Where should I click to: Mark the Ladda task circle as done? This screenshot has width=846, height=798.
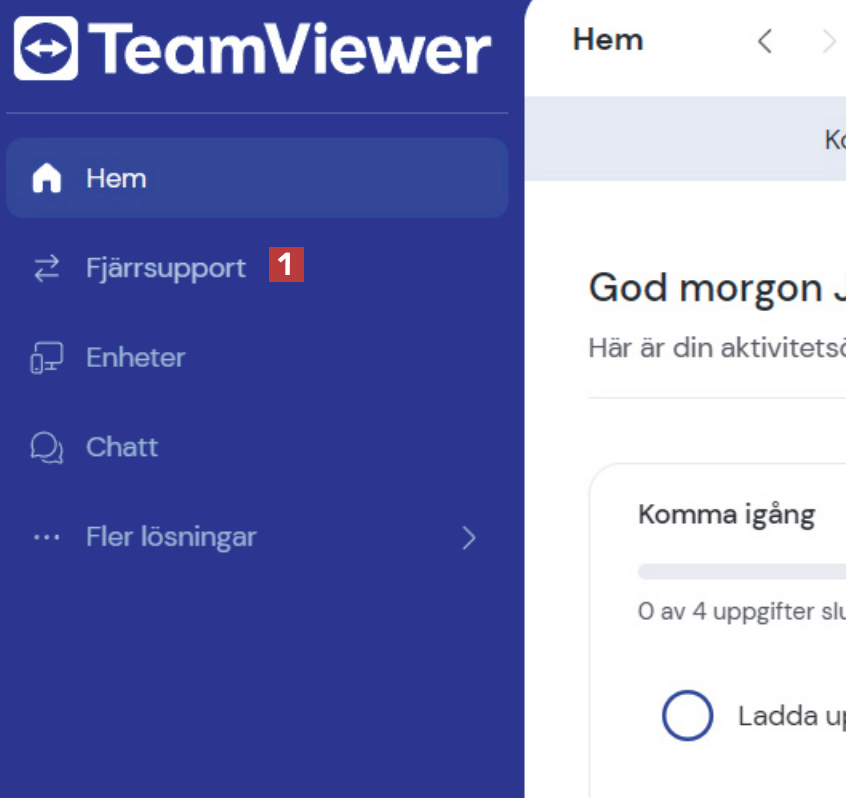tap(687, 715)
